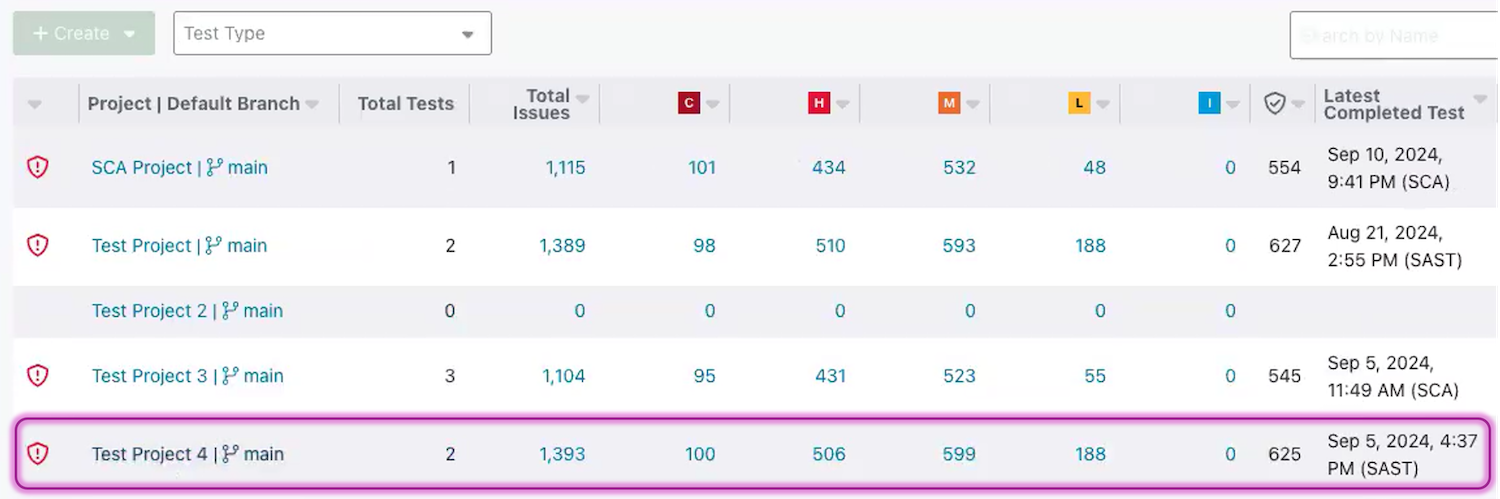Sort by Latest Completed Test arrow
Screen dimensions: 1500x499
[x=1480, y=97]
